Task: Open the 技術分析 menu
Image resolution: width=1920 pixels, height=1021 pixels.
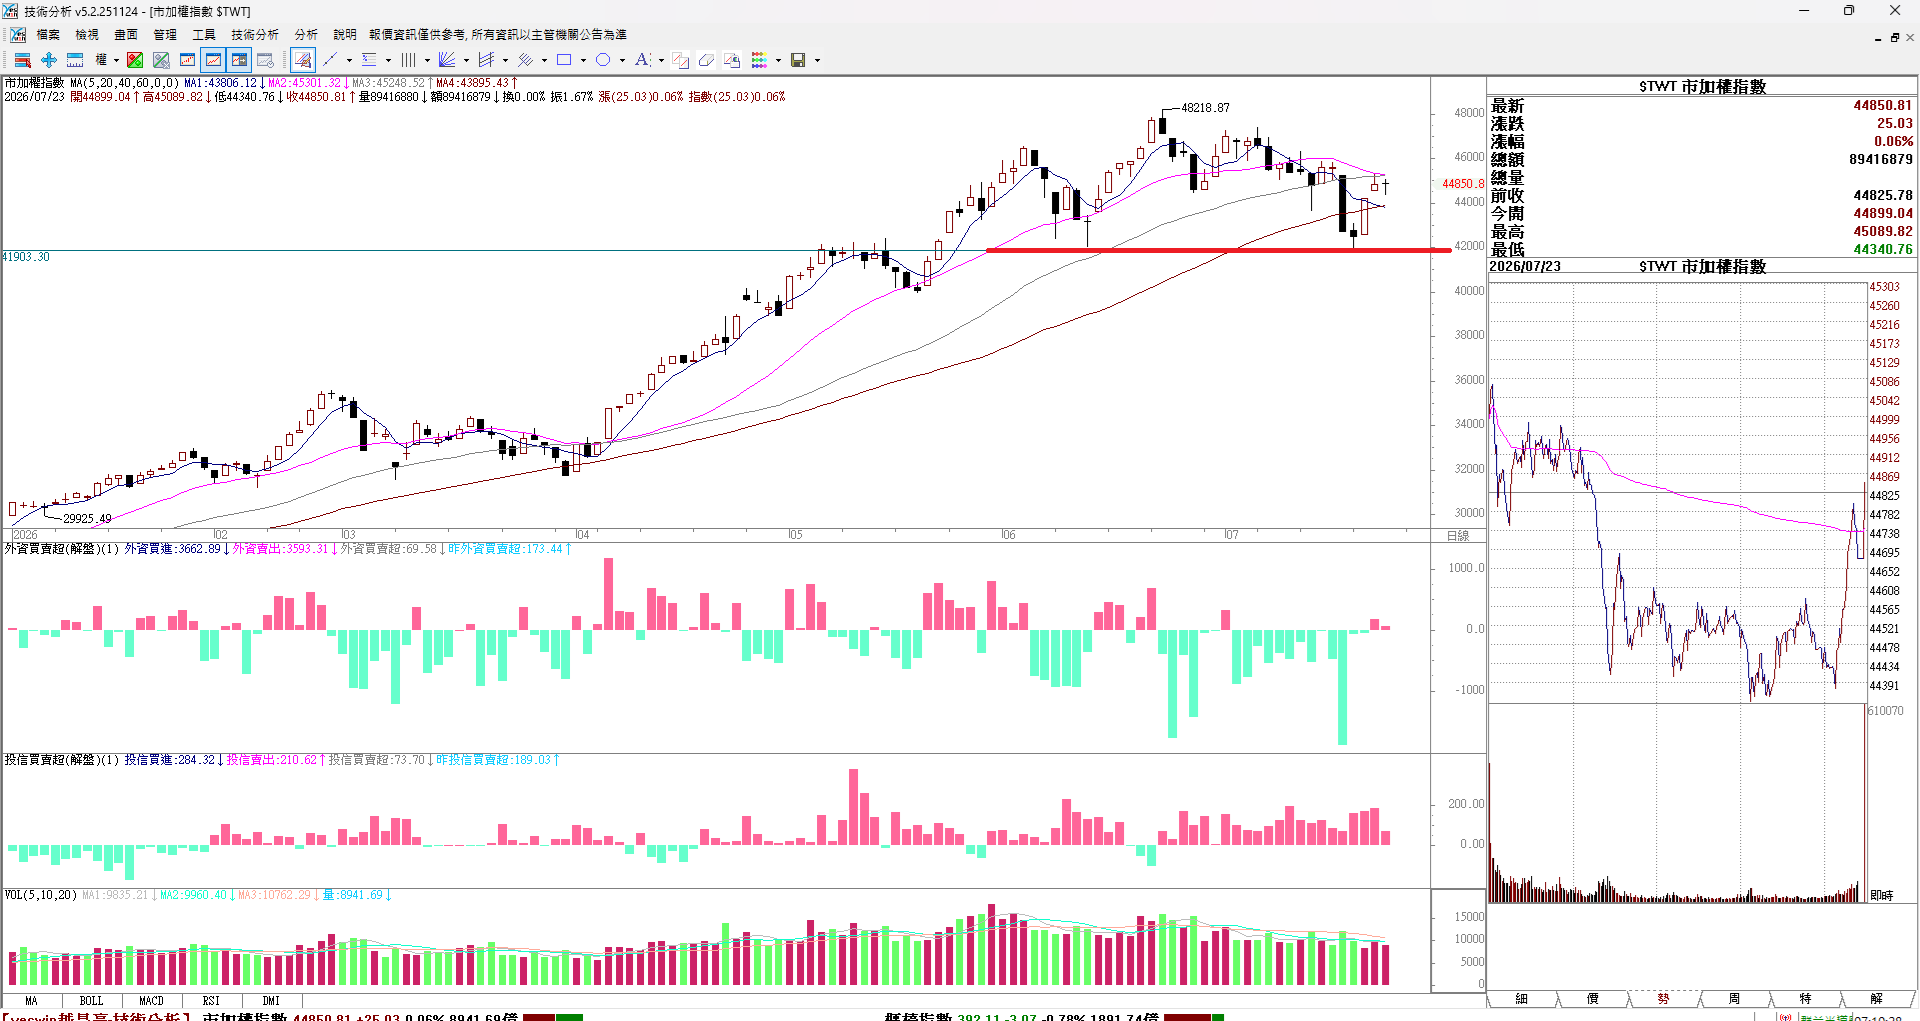Action: click(255, 35)
